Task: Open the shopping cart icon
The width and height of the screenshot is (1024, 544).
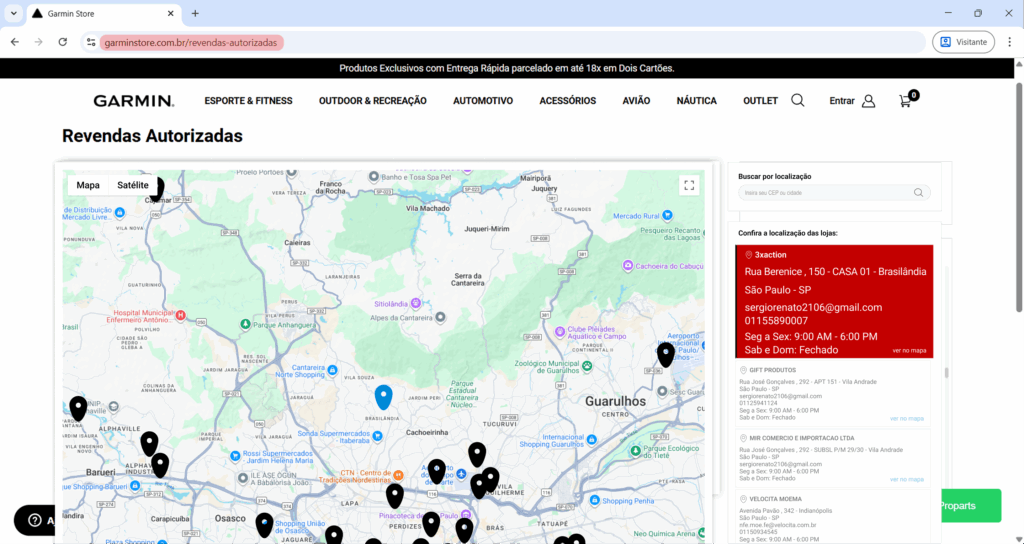Action: tap(906, 101)
